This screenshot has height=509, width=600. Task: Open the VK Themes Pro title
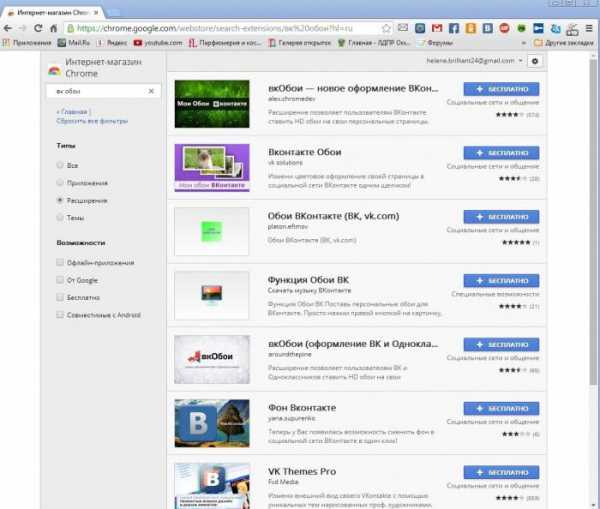[302, 471]
